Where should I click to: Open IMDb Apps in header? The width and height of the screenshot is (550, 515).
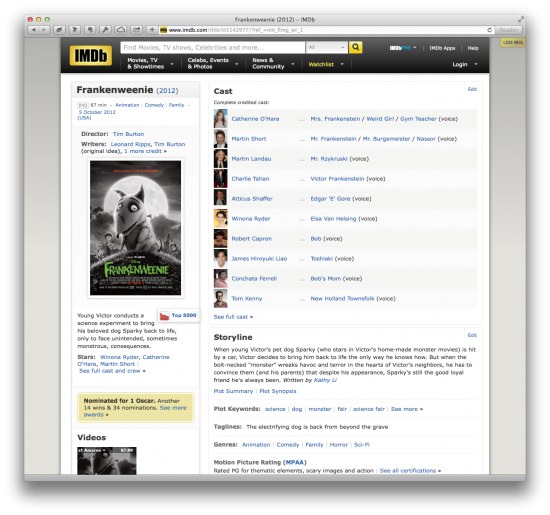tap(442, 48)
